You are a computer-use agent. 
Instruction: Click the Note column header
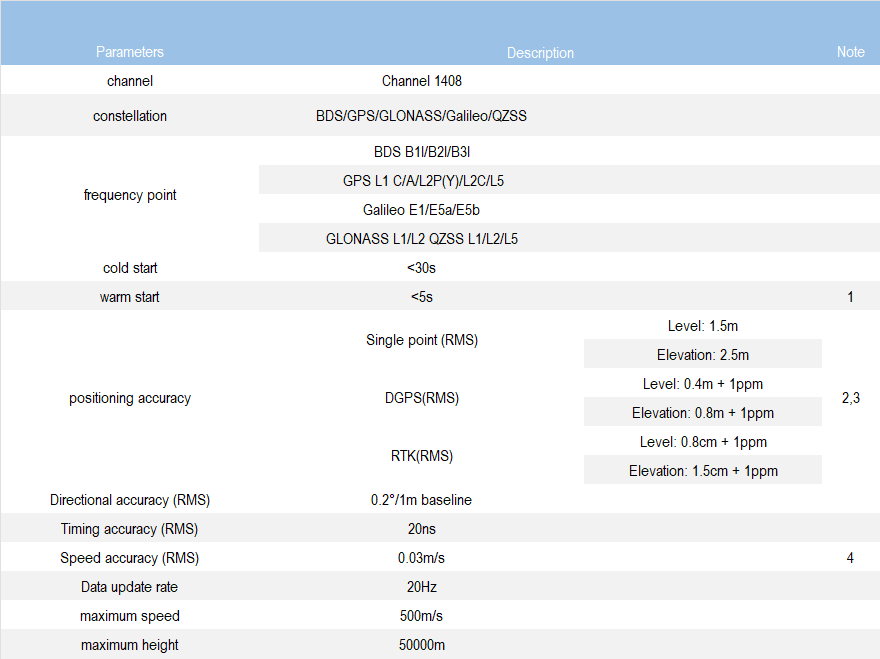click(x=850, y=52)
